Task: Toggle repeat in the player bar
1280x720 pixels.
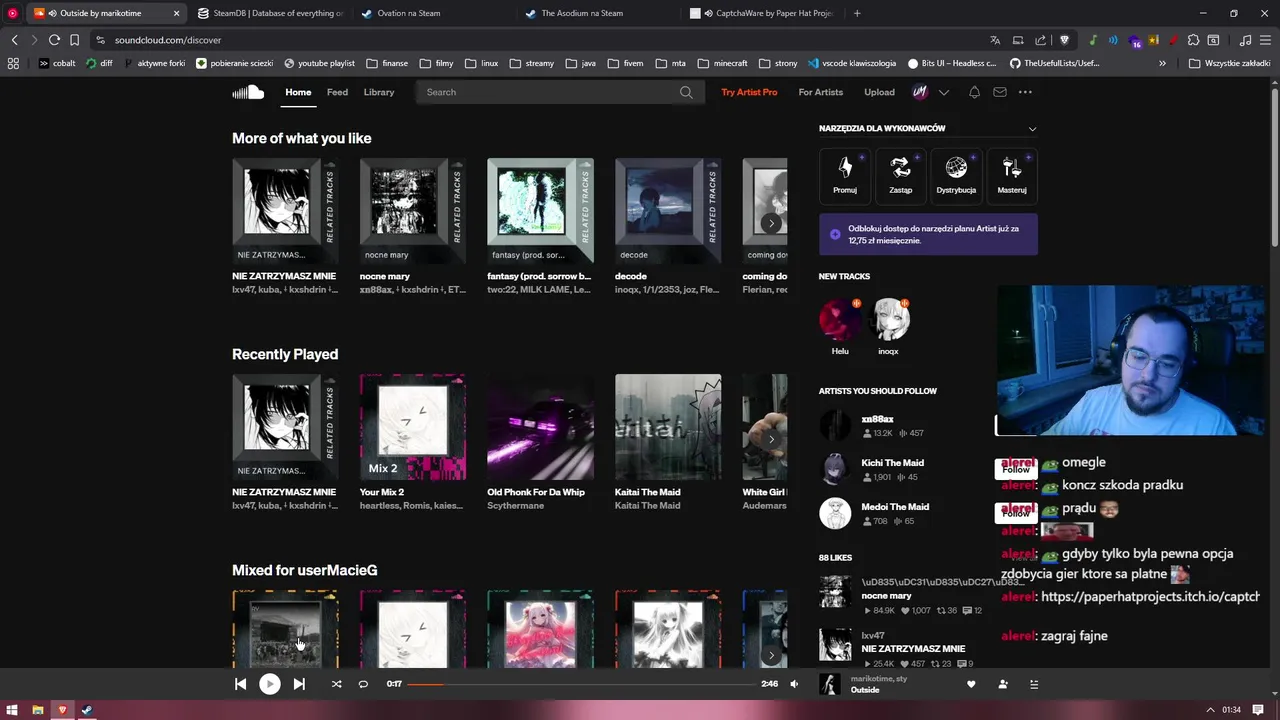Action: coord(363,684)
